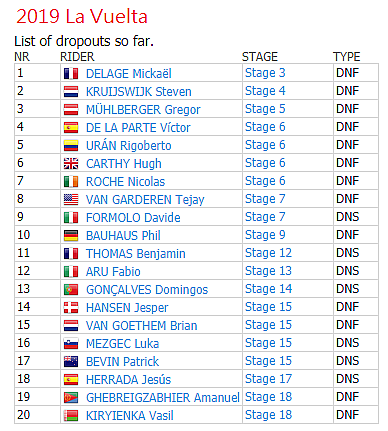Open the ARU Fabio rider page
Viewport: 388px width, 431px height.
113,272
